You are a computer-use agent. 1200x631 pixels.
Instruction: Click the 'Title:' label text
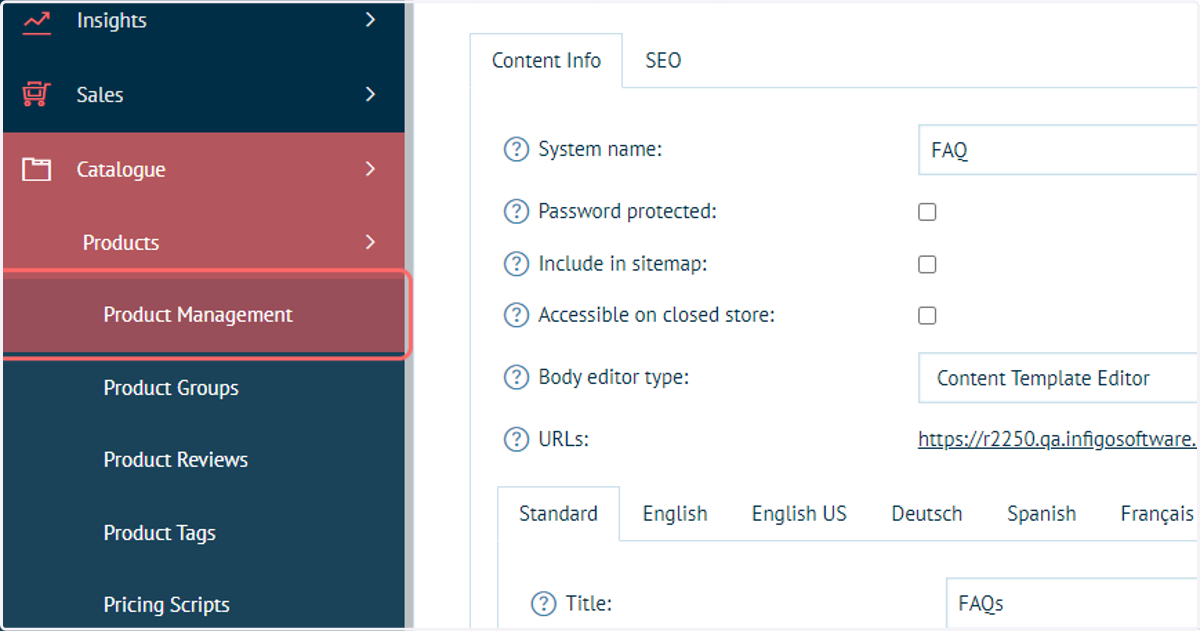pos(588,604)
